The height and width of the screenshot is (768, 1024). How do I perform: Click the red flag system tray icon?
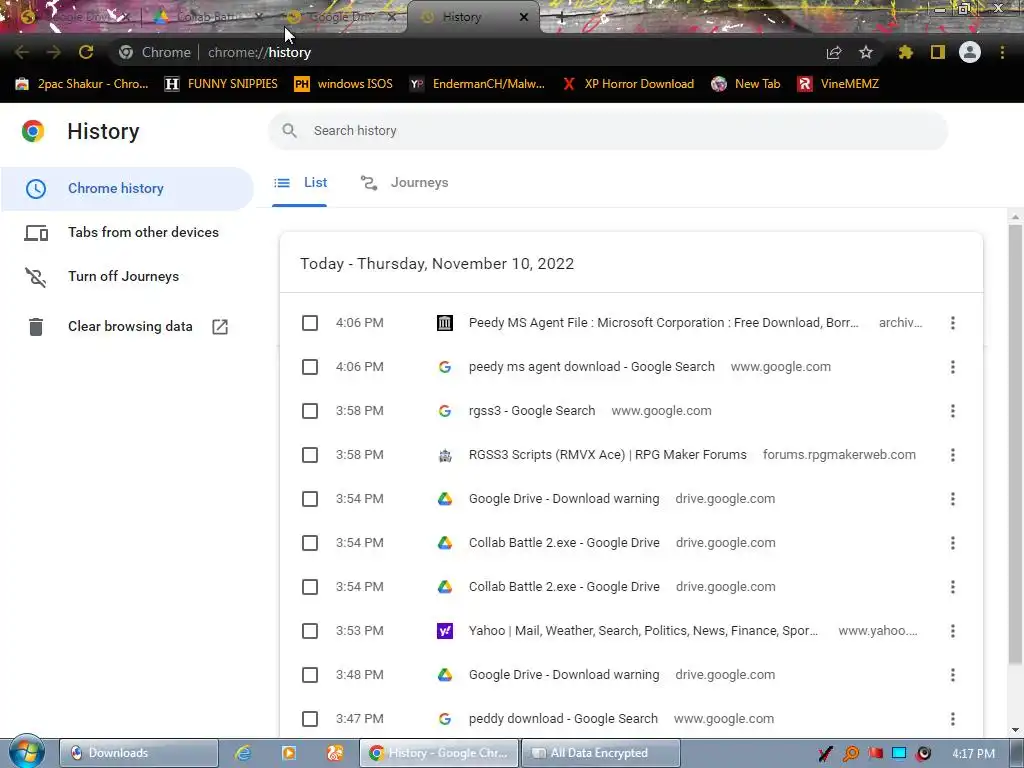(875, 754)
